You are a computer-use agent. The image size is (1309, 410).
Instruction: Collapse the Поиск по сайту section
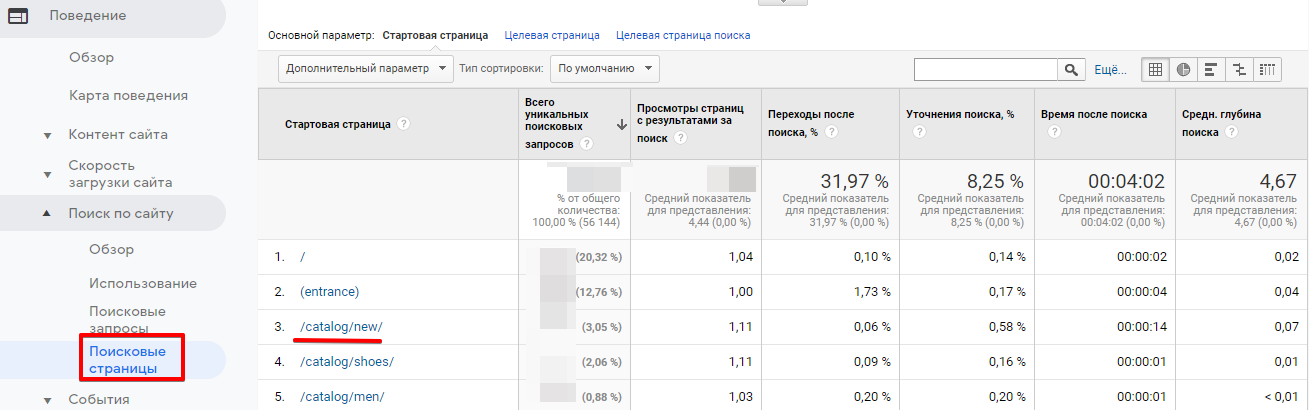coord(47,213)
